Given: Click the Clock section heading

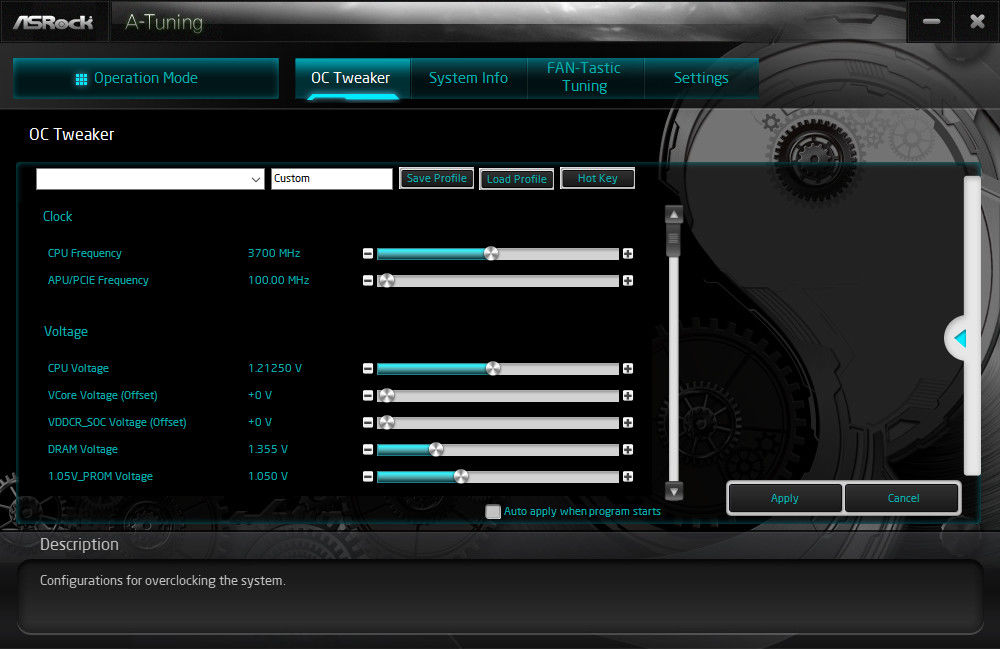Looking at the screenshot, I should tap(57, 216).
